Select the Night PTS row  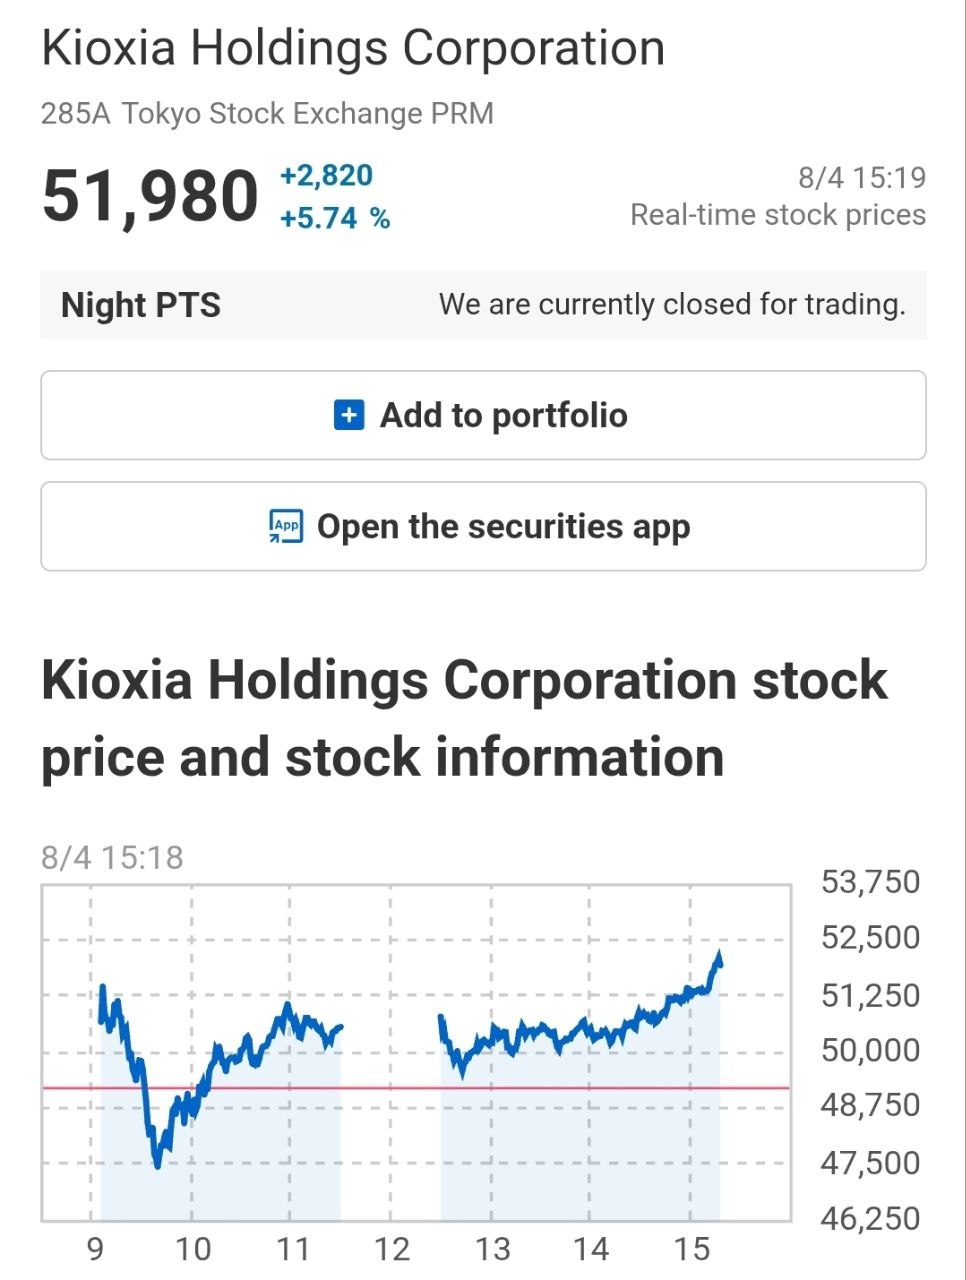(483, 305)
